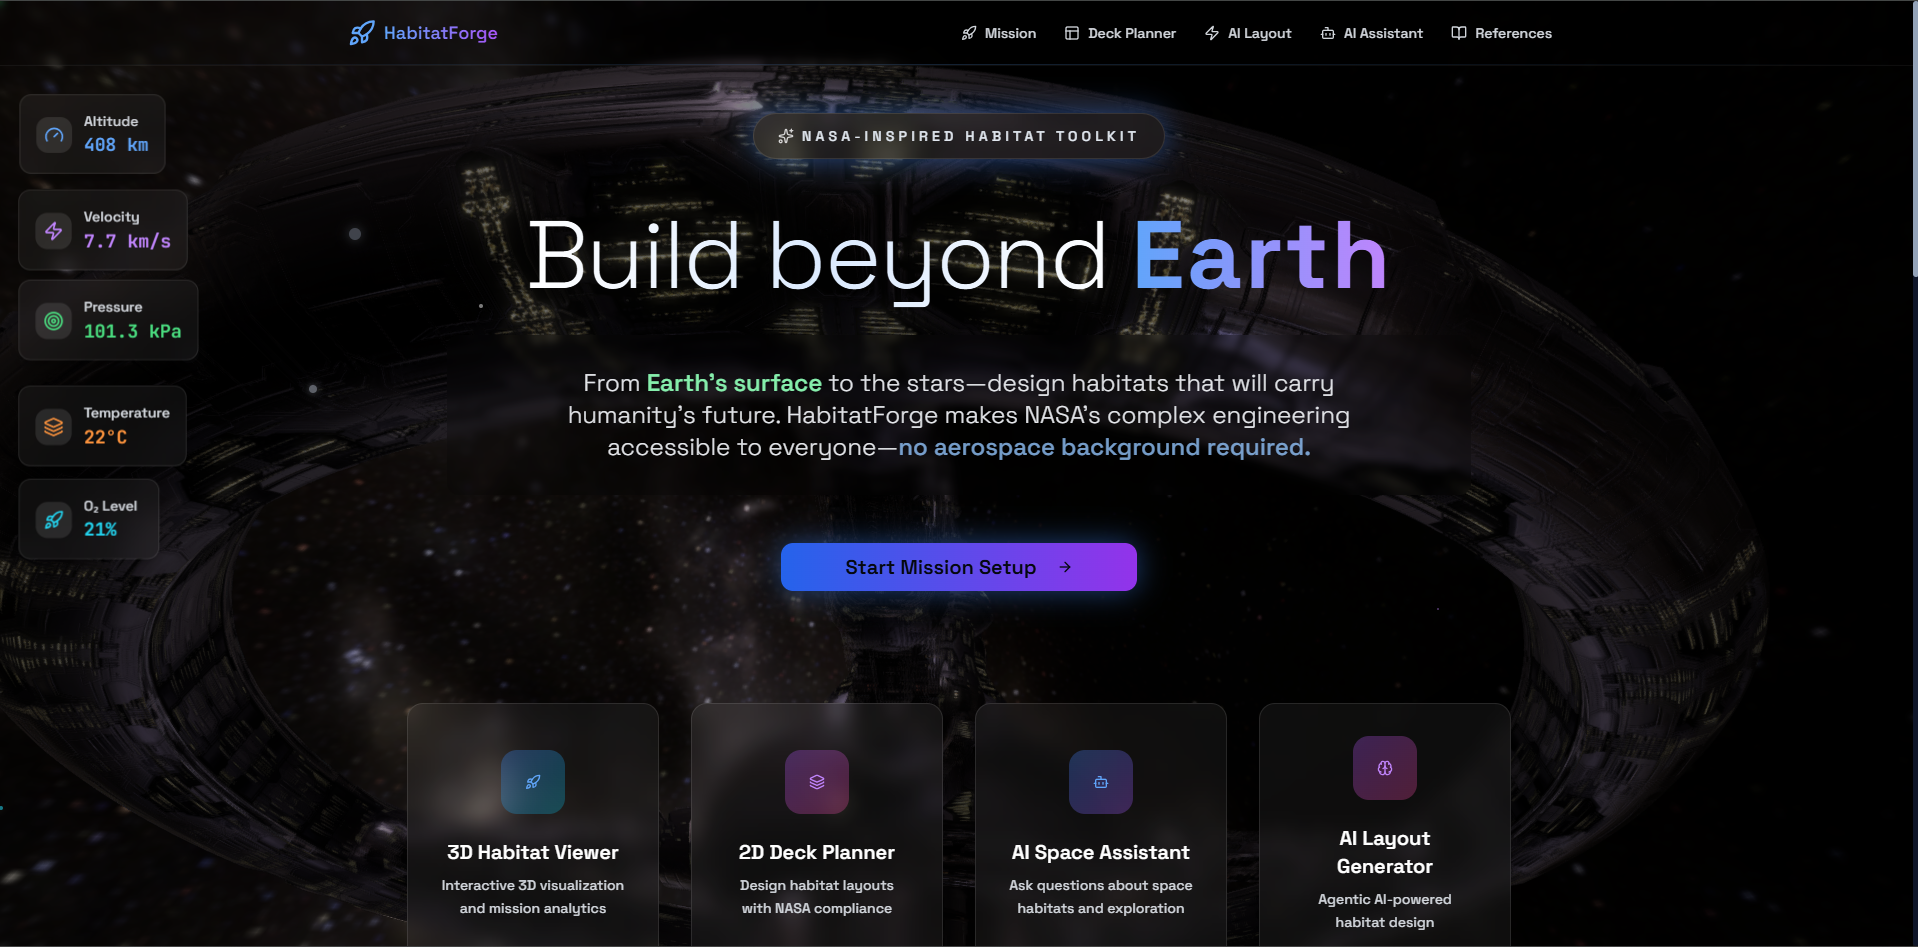Open the Mission nav item

(x=998, y=33)
